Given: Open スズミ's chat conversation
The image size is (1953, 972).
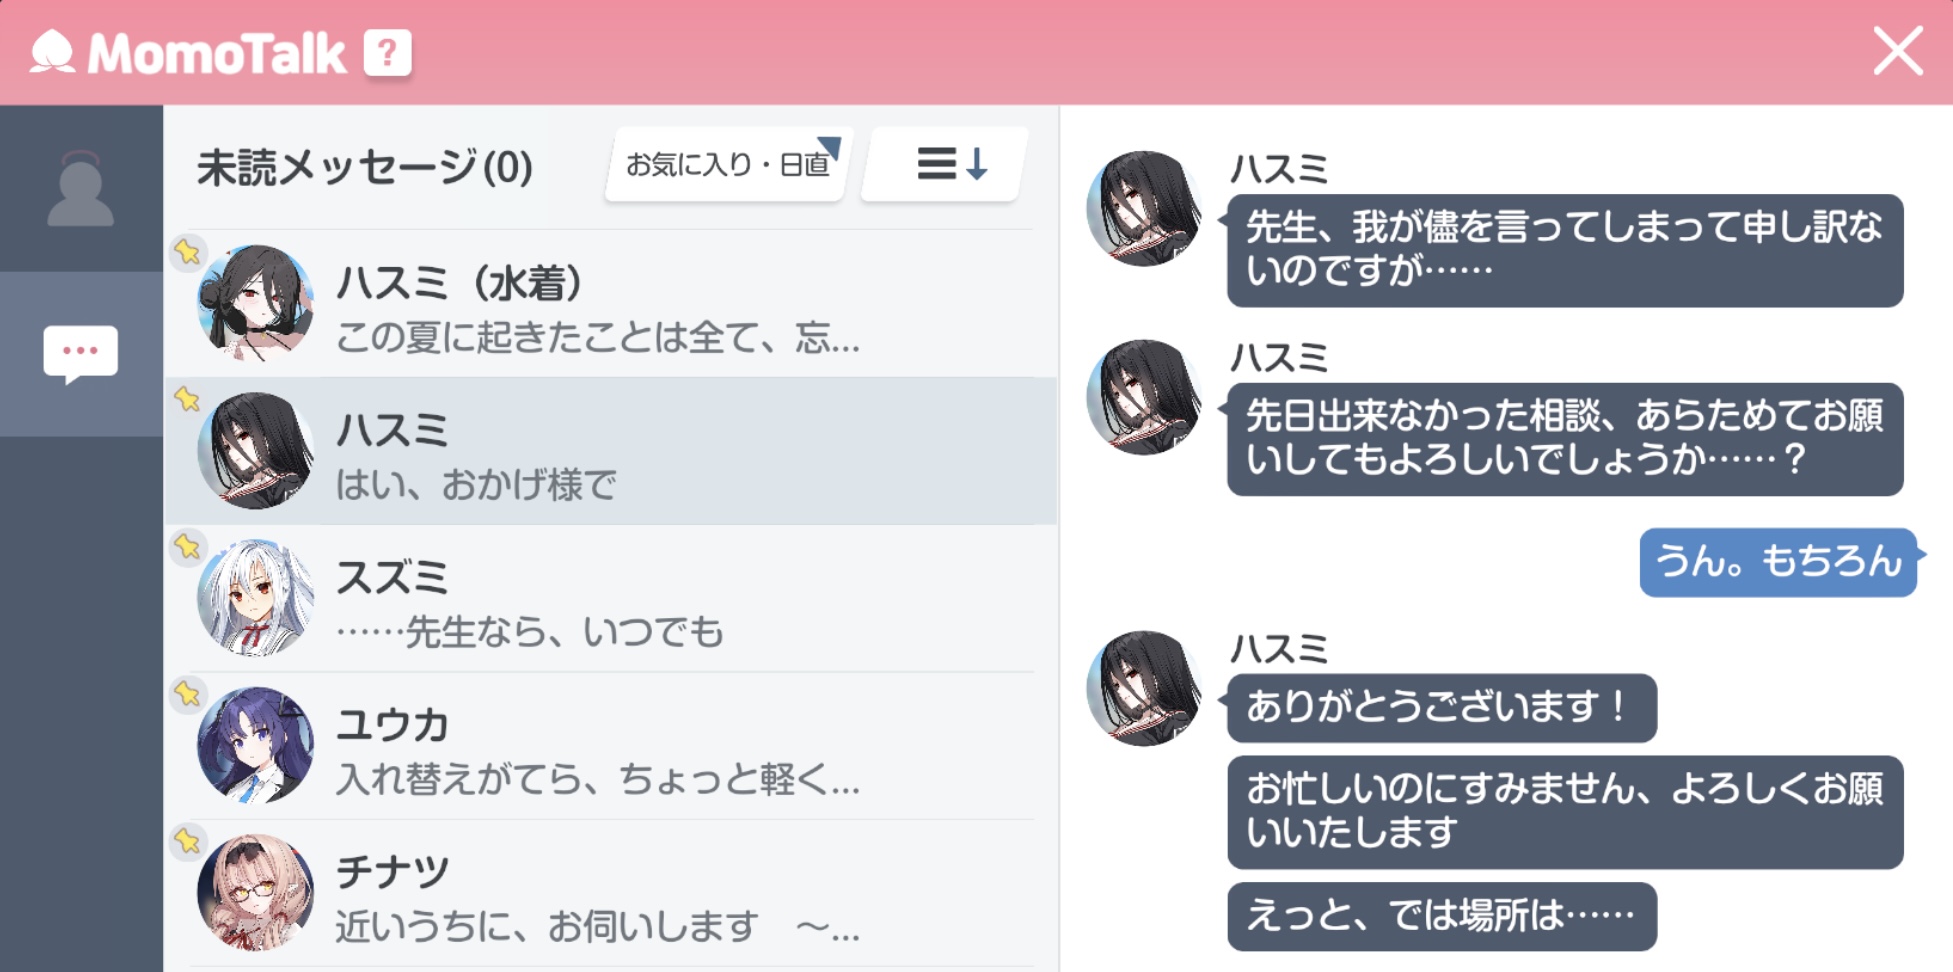Looking at the screenshot, I should point(611,598).
